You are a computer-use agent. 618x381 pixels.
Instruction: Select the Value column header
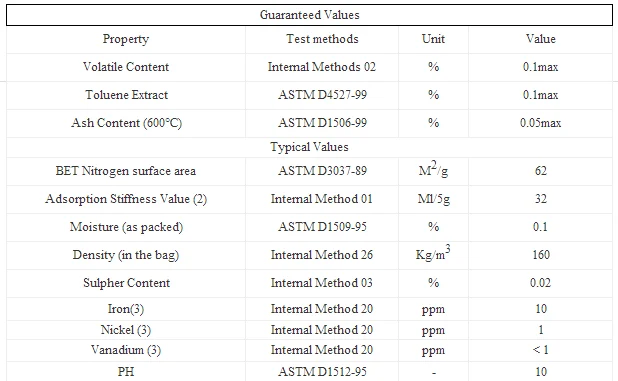(x=540, y=39)
